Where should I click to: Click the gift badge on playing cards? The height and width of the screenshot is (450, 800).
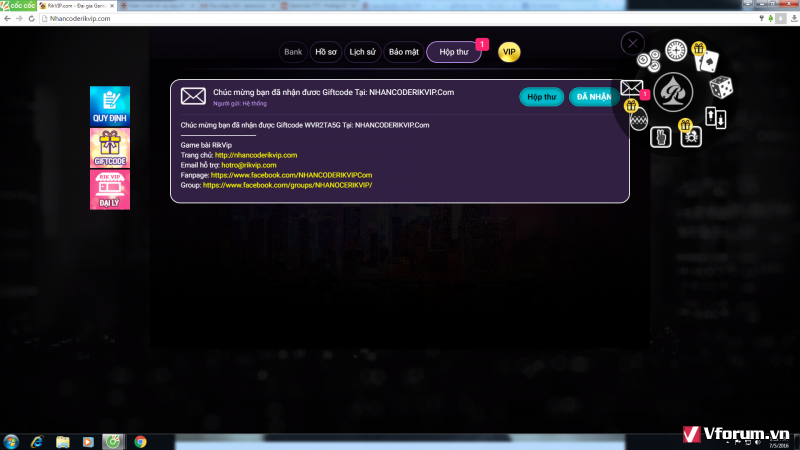click(x=698, y=48)
